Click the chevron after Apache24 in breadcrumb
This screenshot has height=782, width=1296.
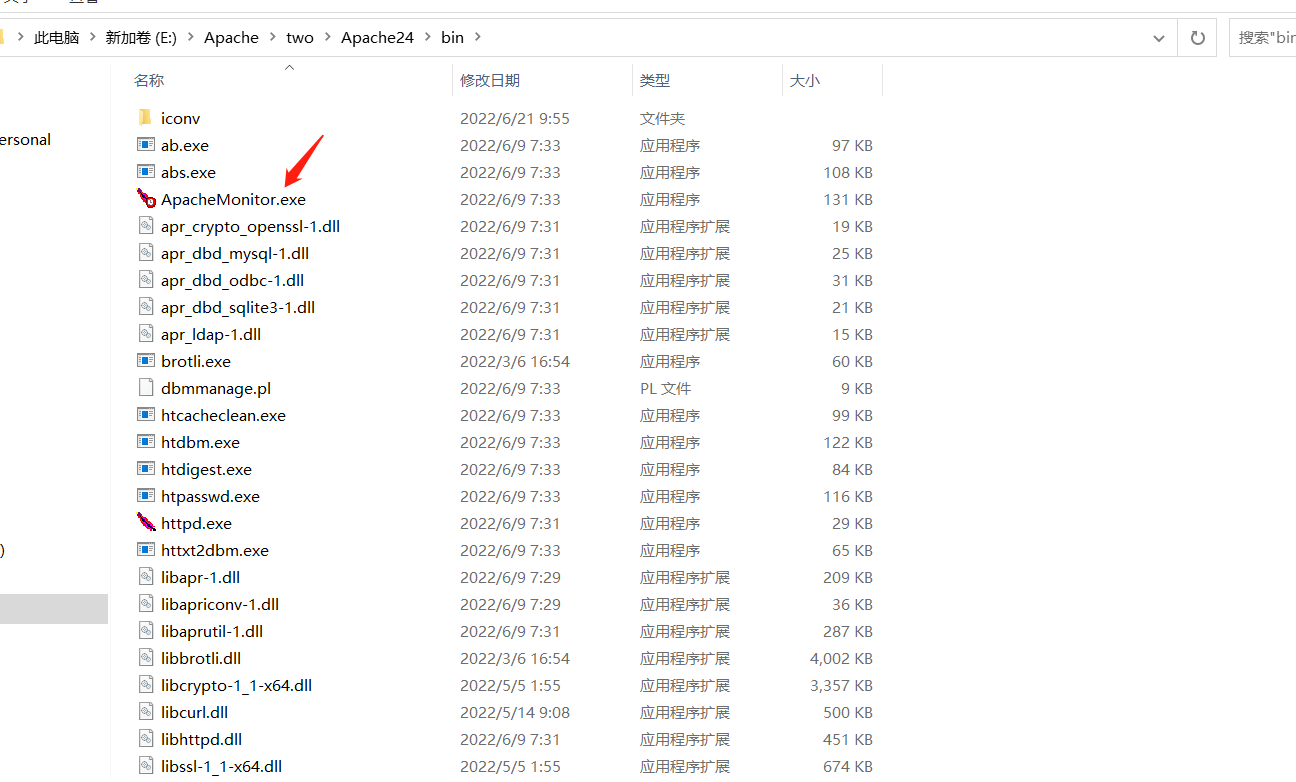(428, 37)
